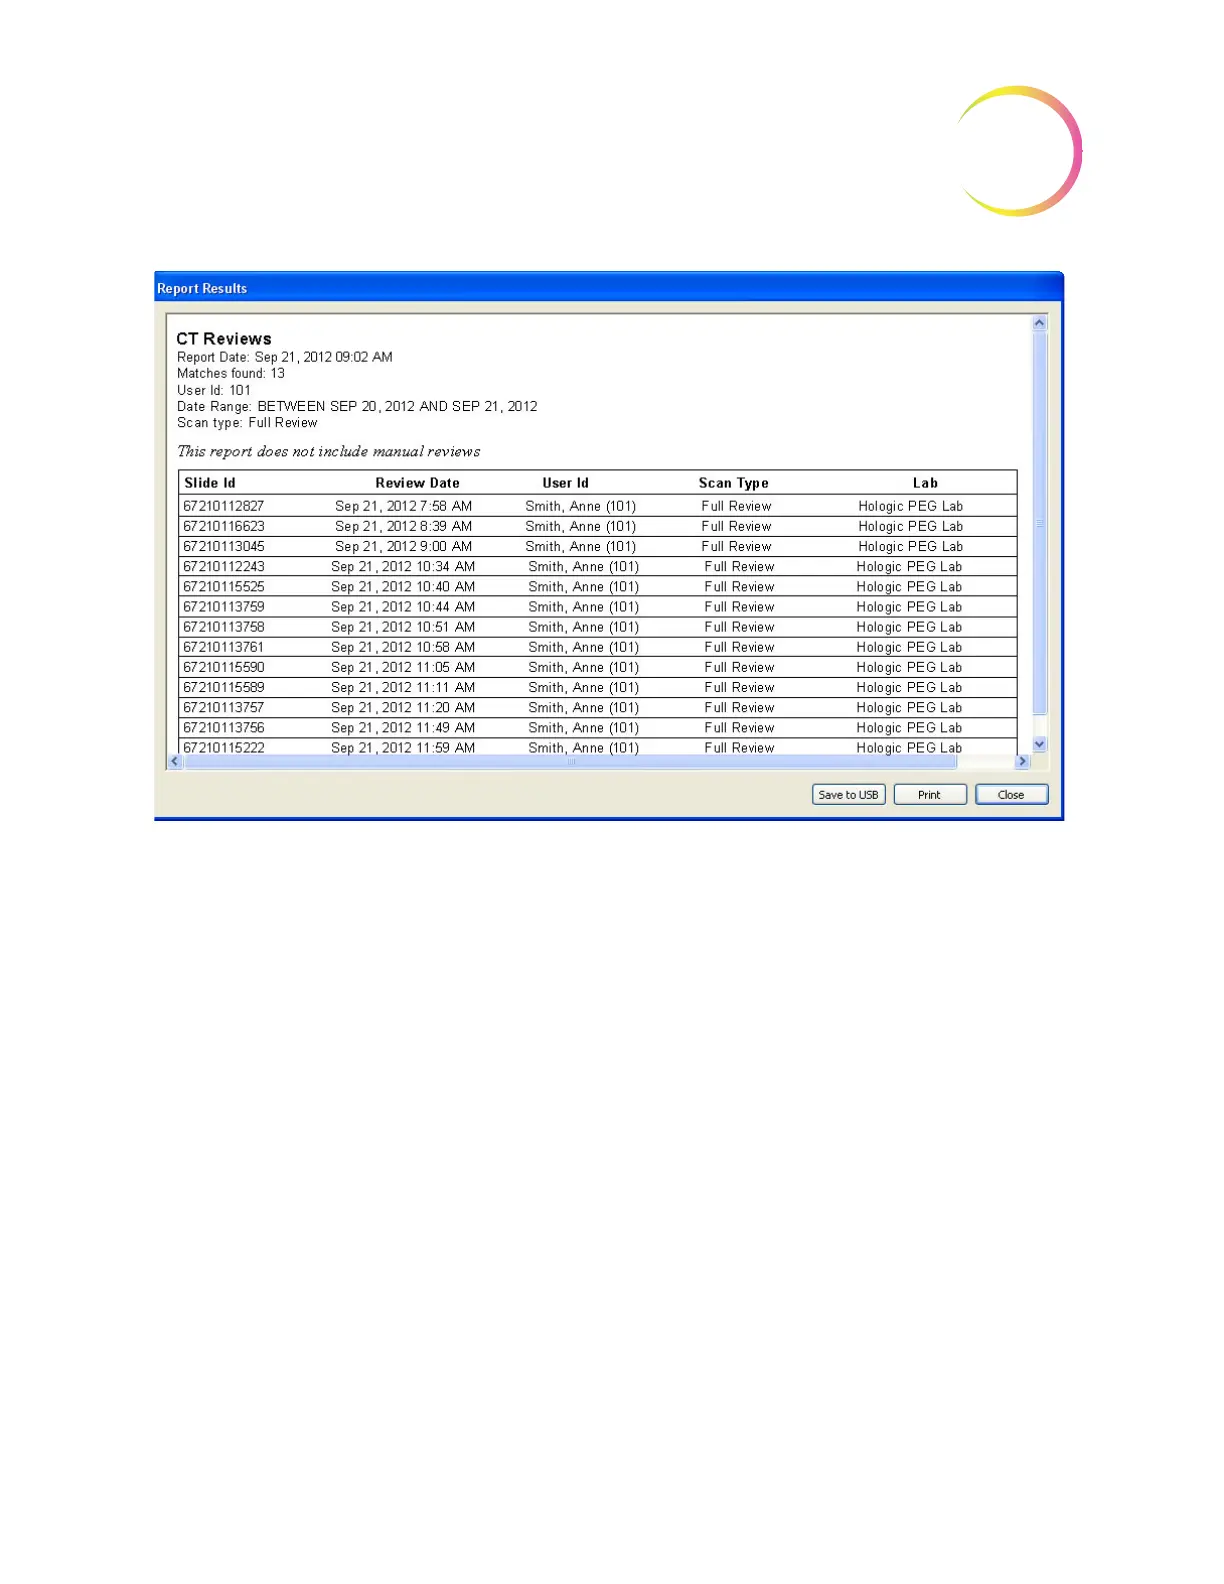Click Full Review in the 67210116623 row
This screenshot has width=1224, height=1584.
[736, 526]
